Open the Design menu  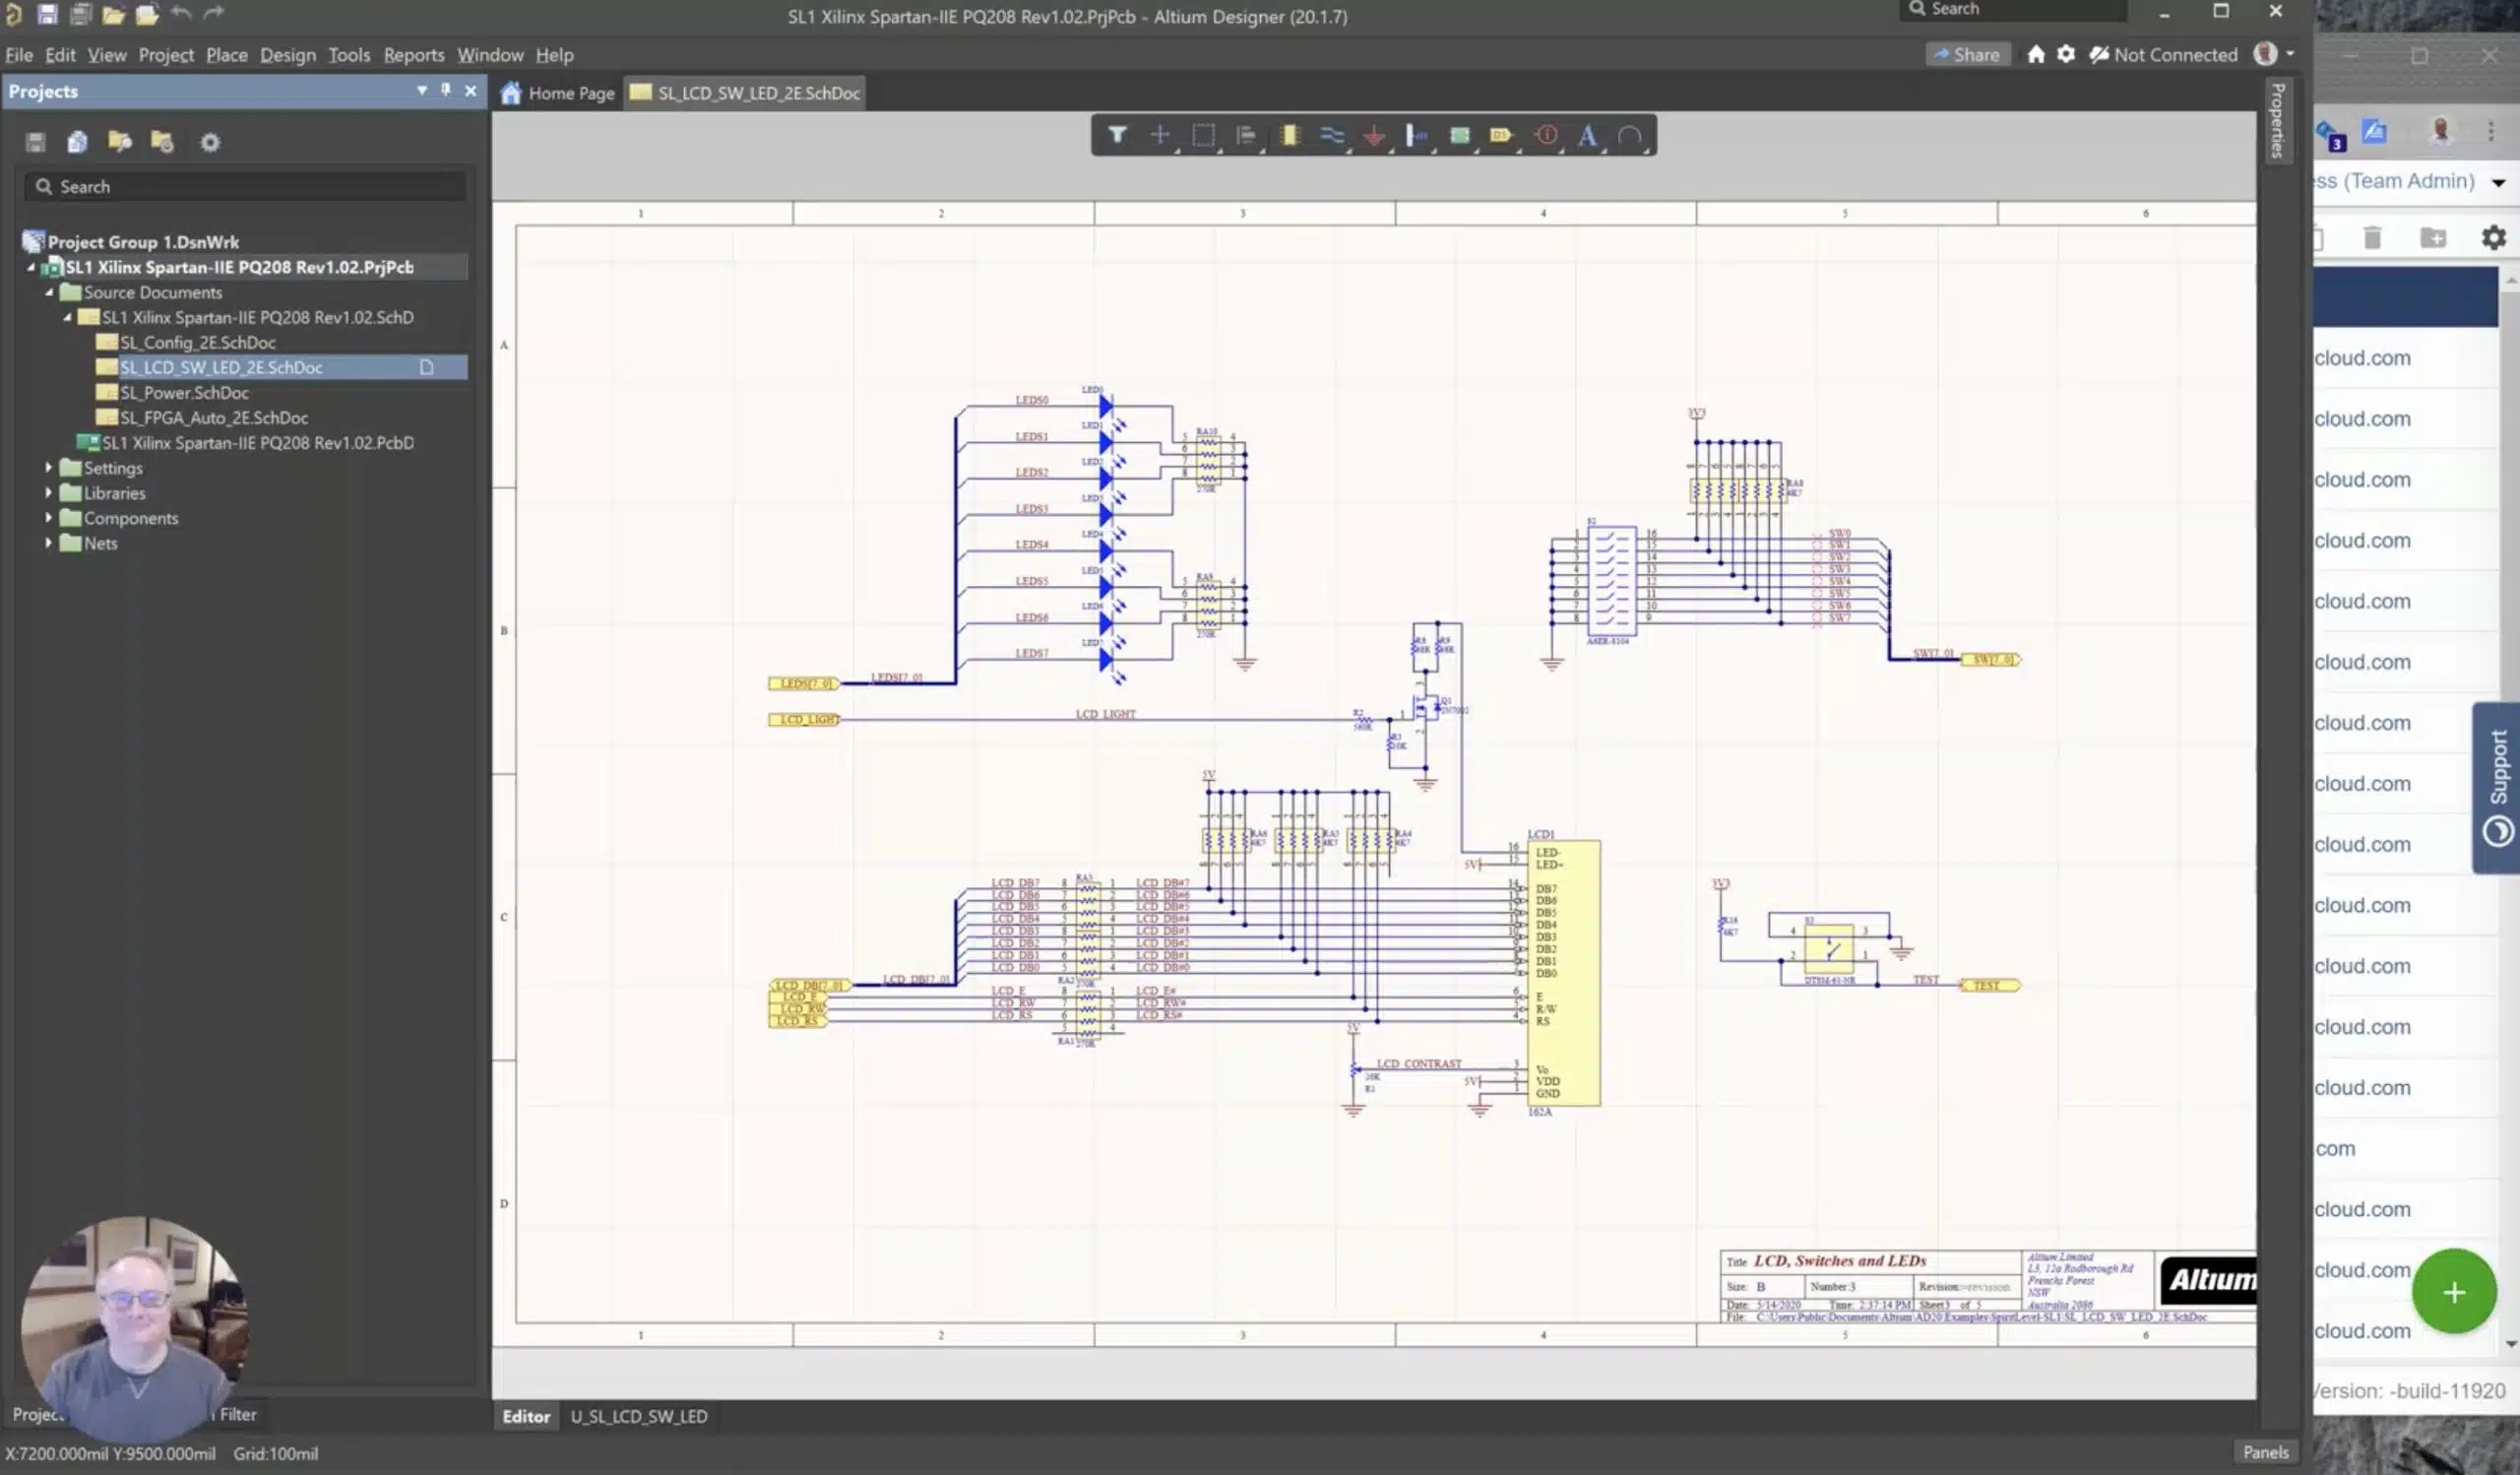pos(288,55)
